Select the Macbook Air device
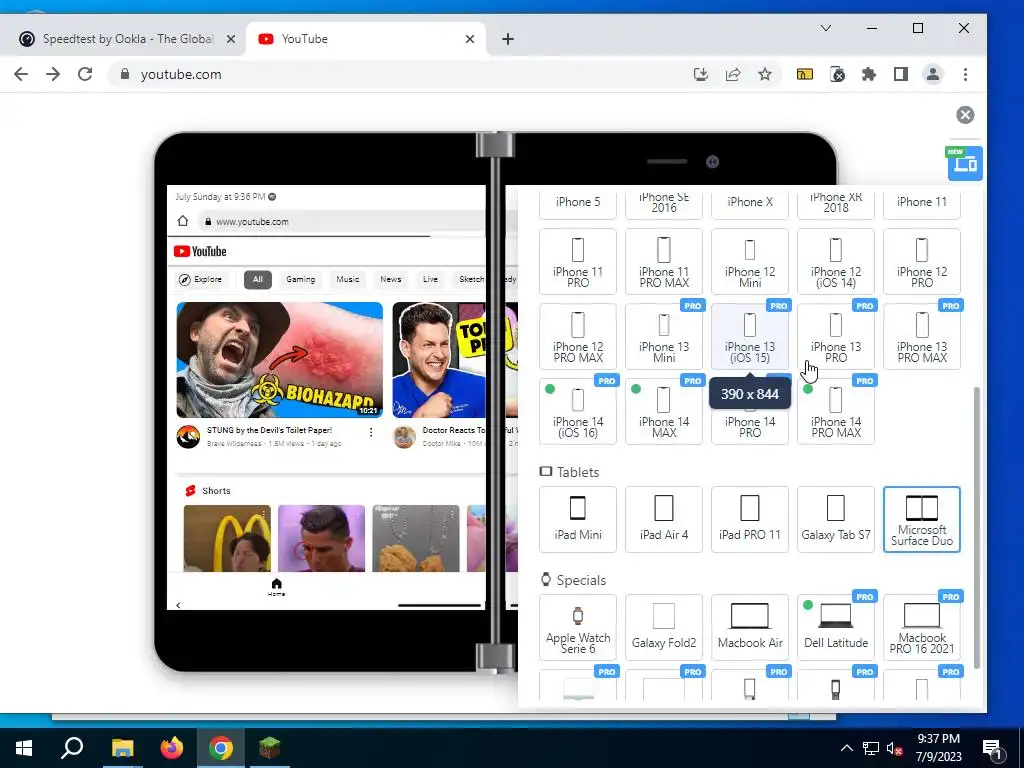 point(750,627)
